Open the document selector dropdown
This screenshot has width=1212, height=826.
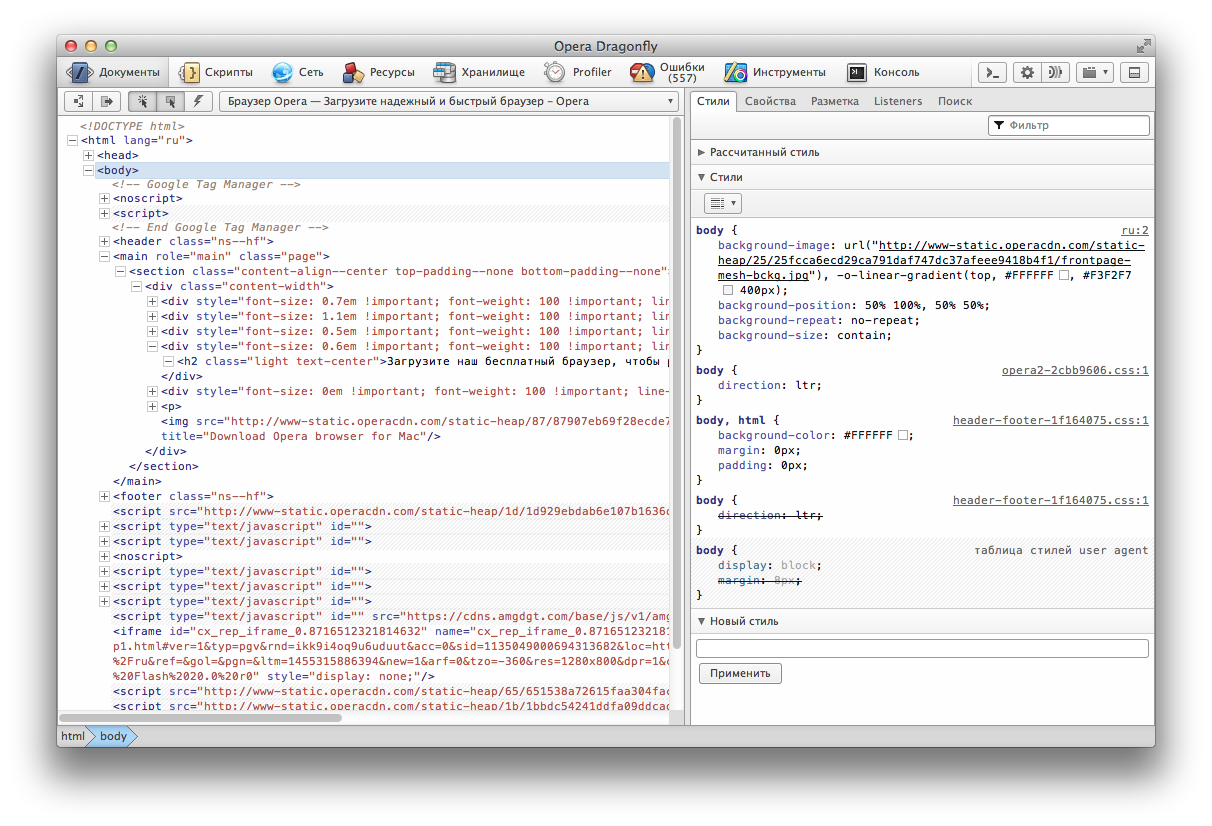(x=449, y=101)
